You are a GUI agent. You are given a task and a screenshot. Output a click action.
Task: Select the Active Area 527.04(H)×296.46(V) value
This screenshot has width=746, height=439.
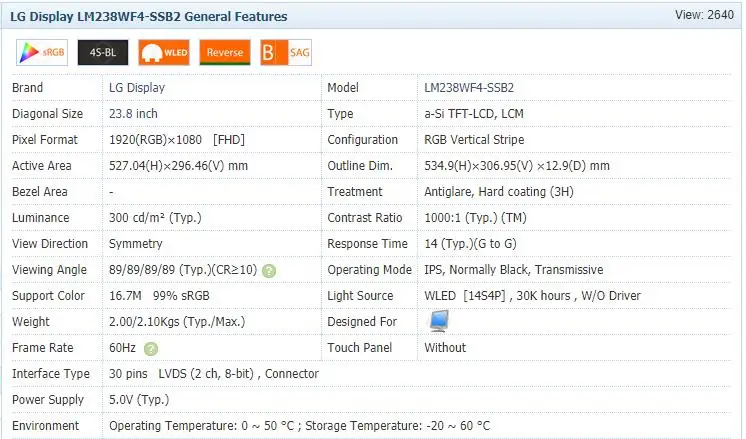[178, 166]
